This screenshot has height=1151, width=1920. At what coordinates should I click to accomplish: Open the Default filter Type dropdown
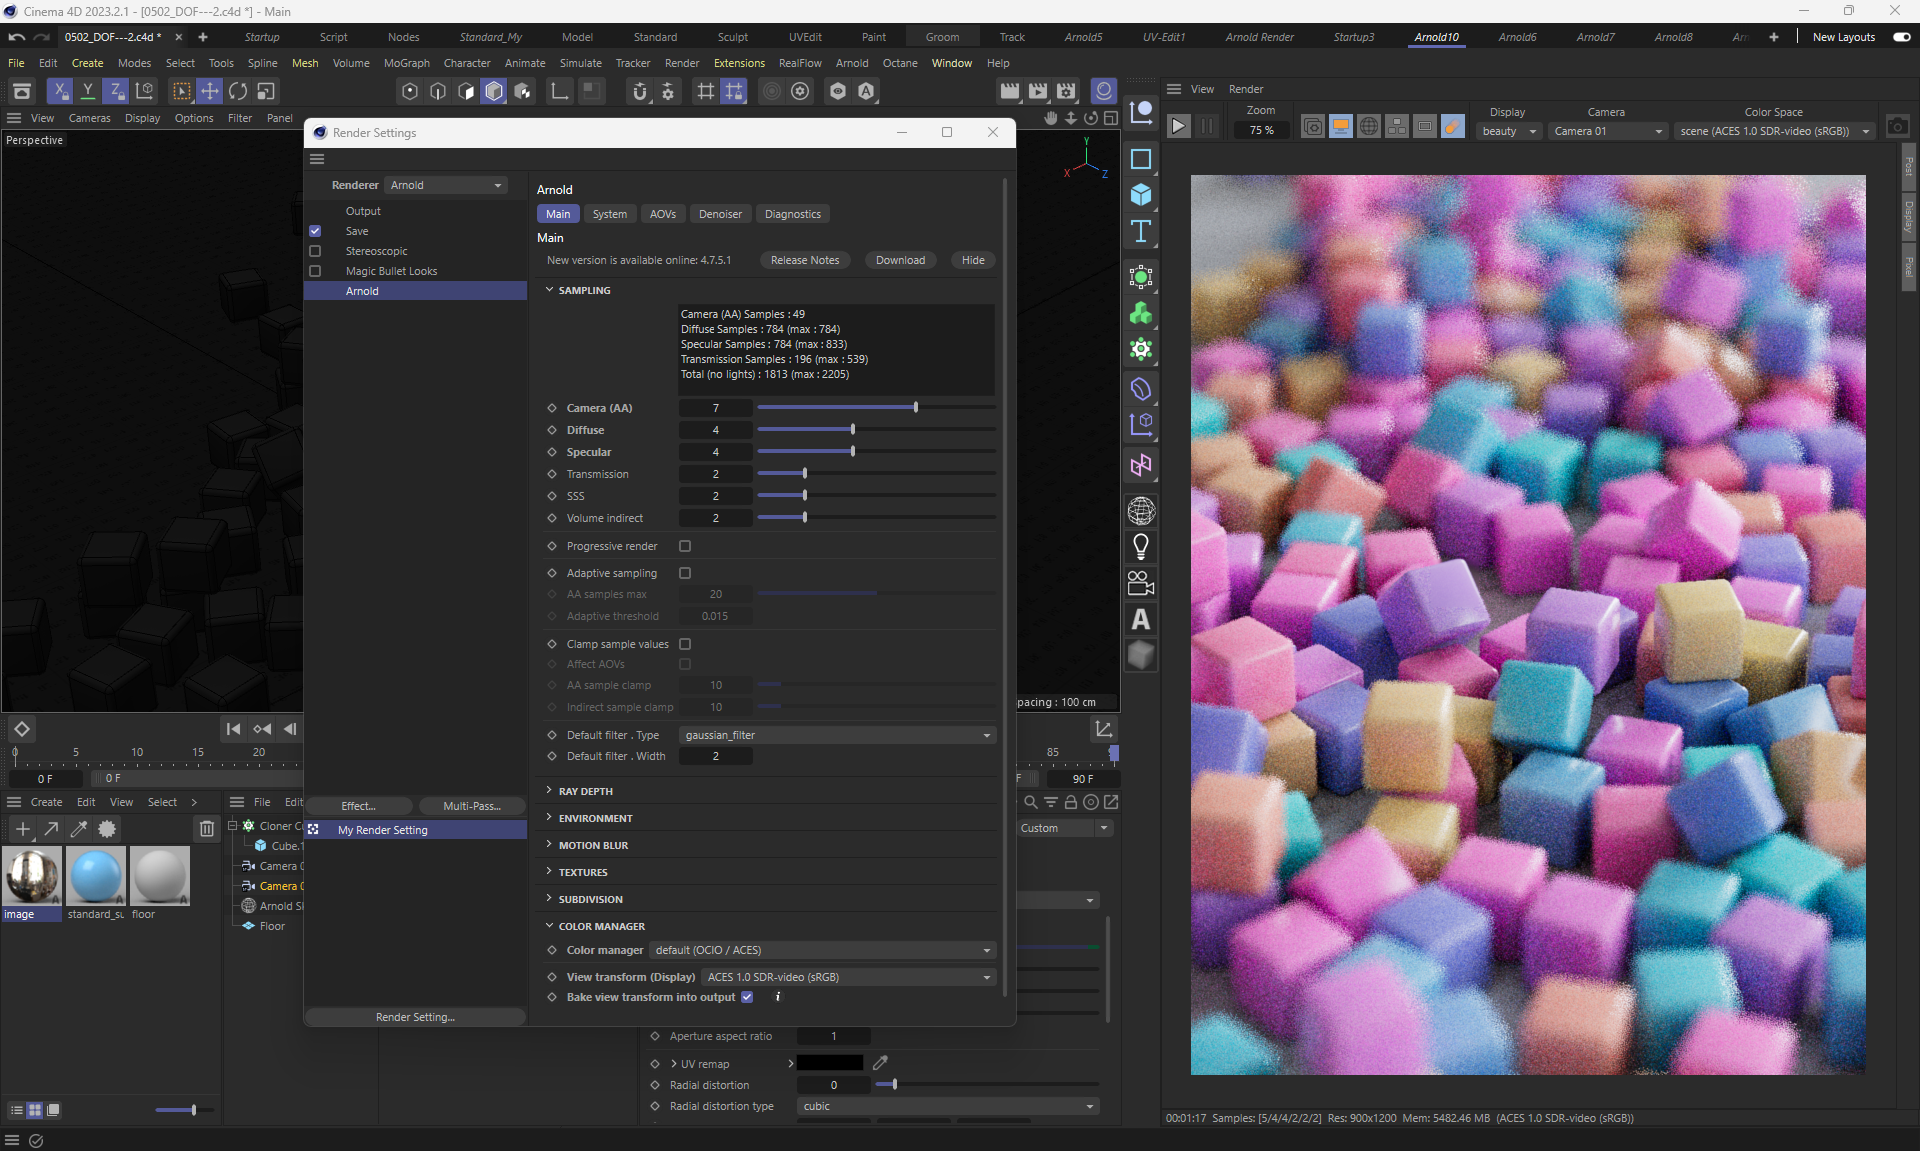point(837,735)
